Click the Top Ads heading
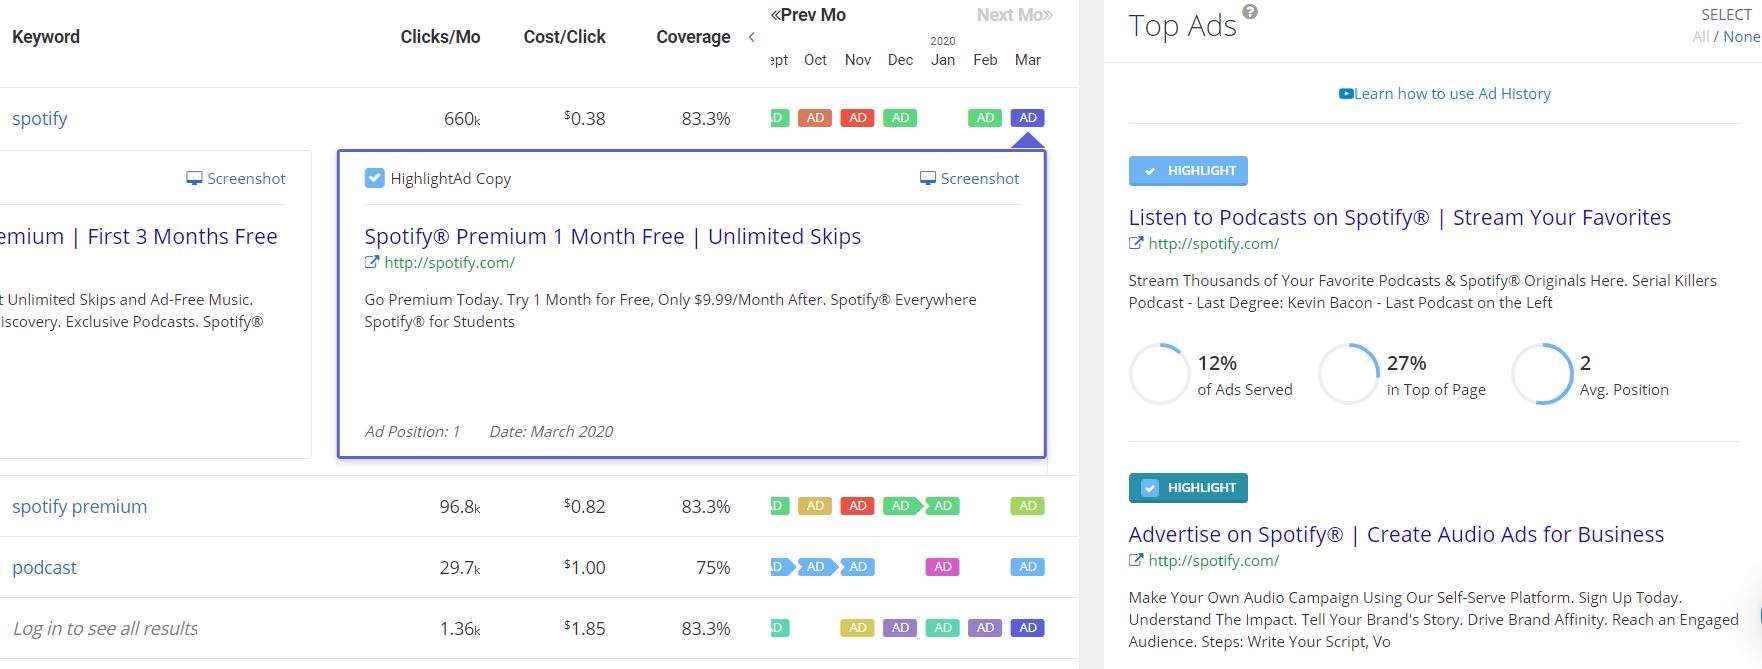1762x669 pixels. tap(1182, 25)
